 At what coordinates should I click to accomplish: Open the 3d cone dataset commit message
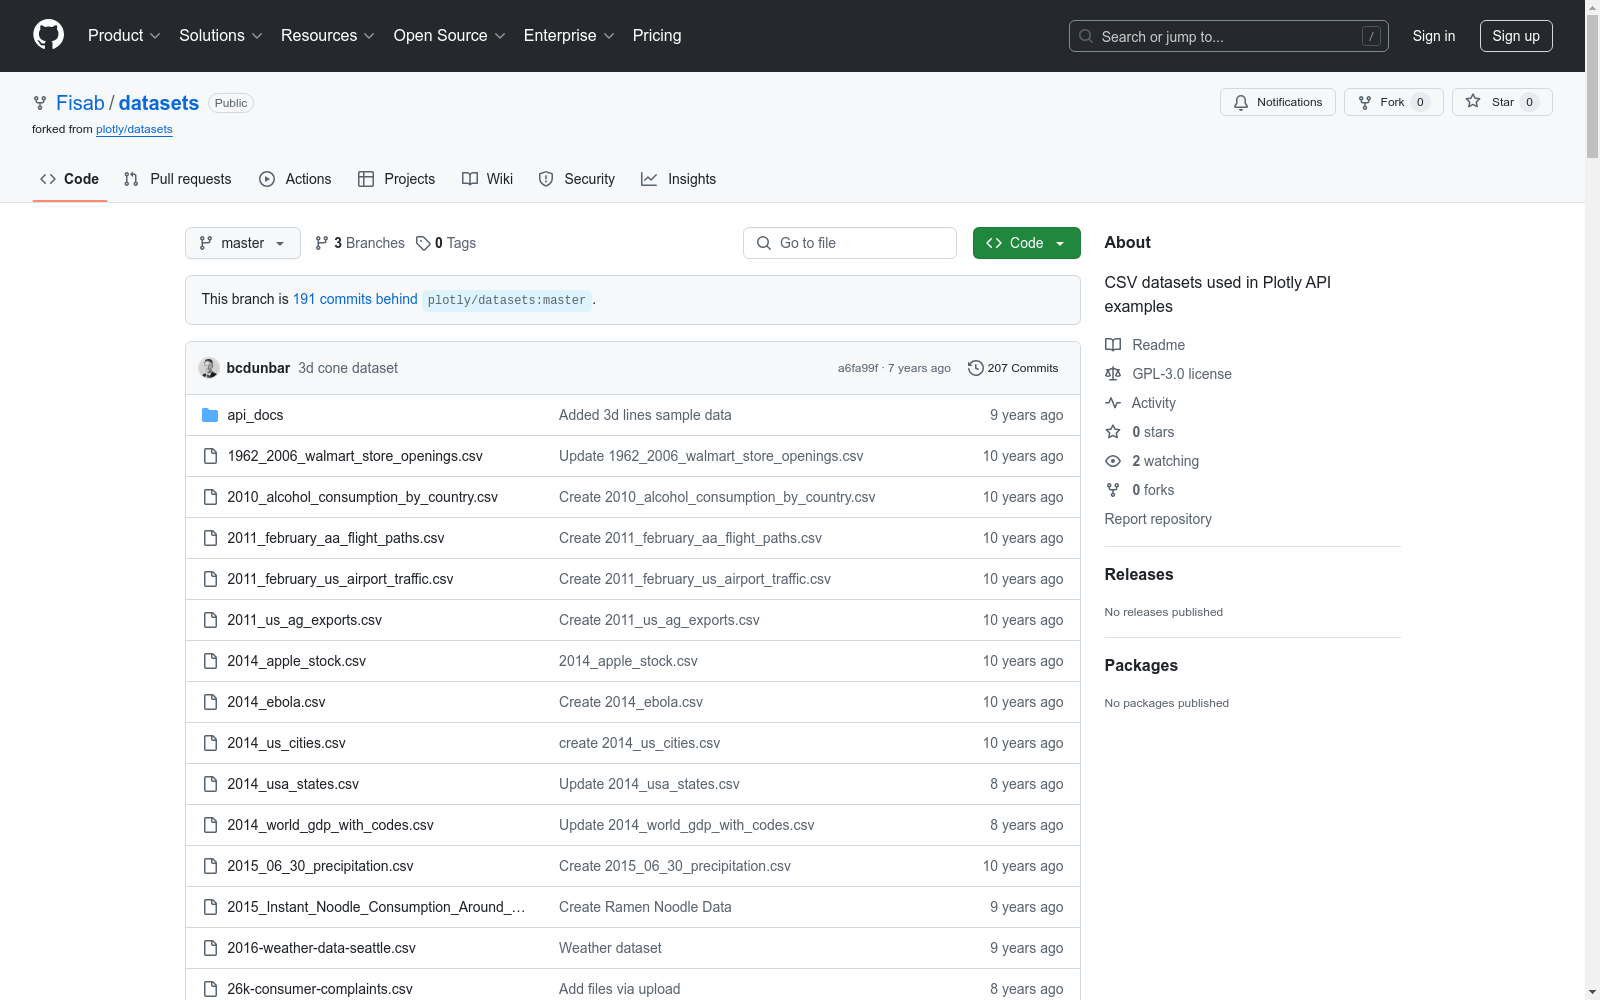pos(348,368)
